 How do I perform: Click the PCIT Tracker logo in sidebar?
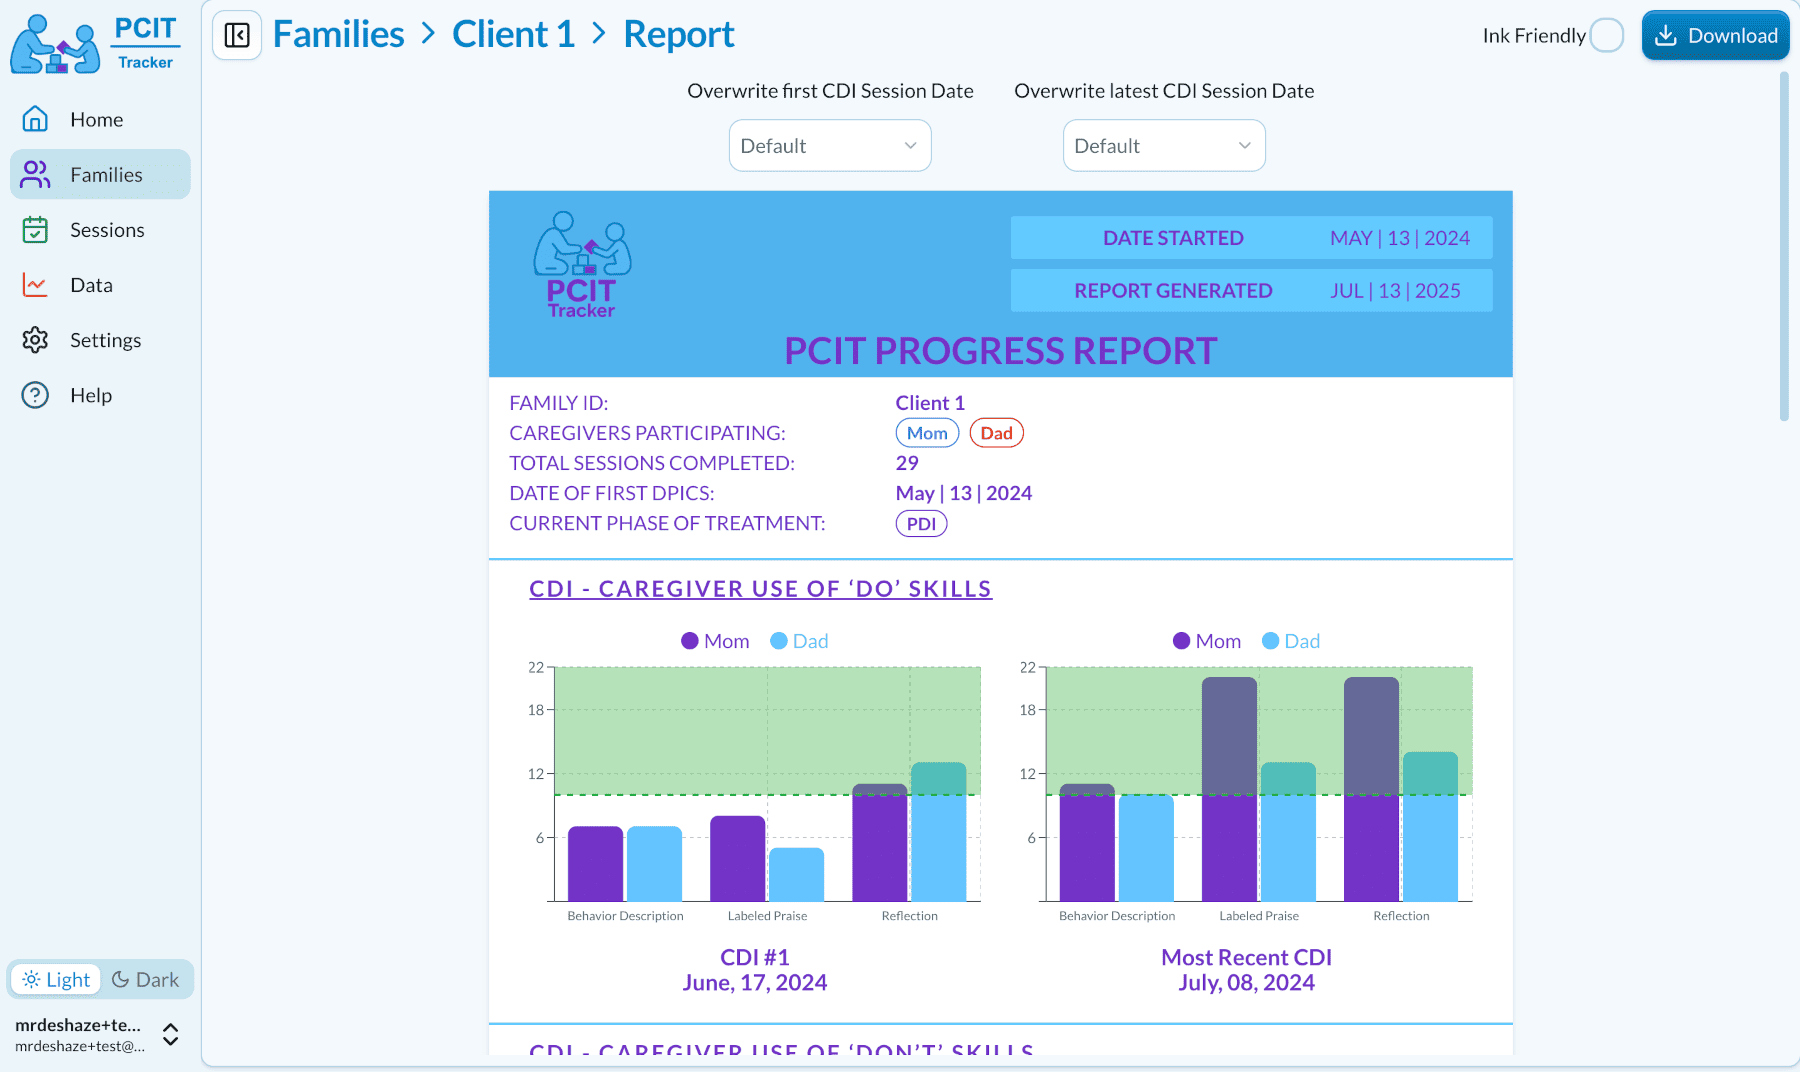pos(96,44)
